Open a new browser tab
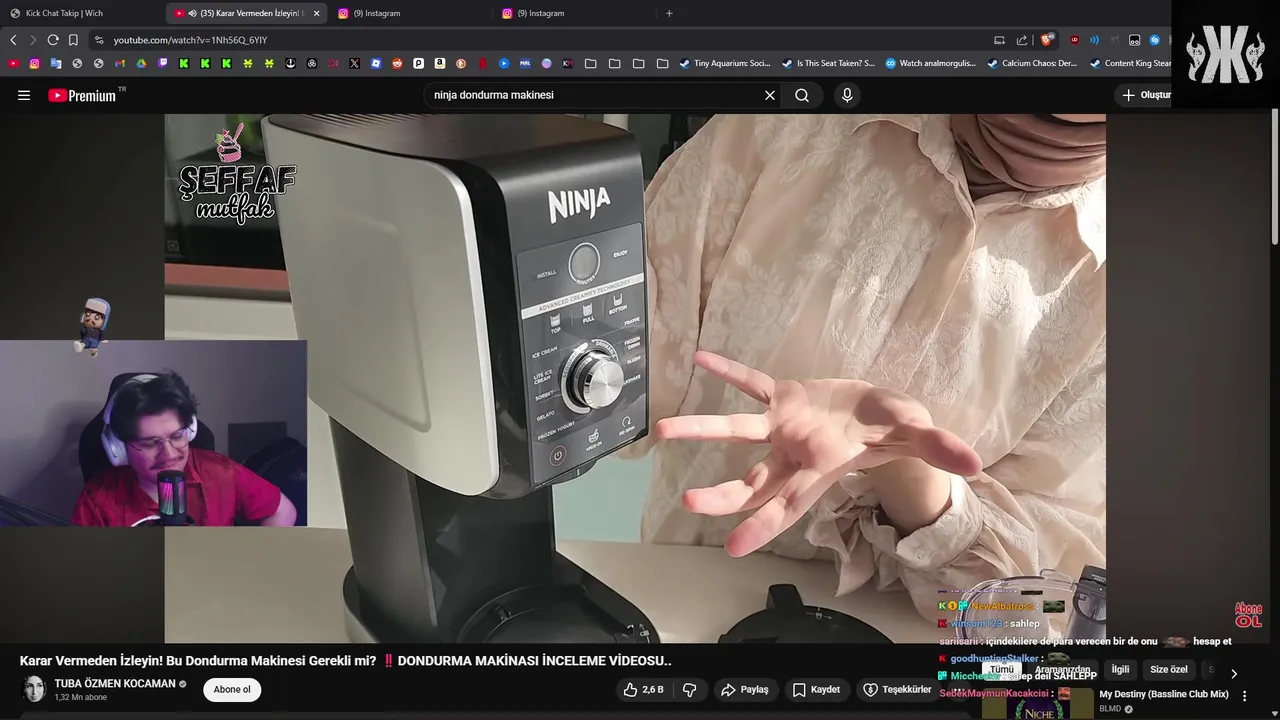Screen dimensions: 1280x720 click(669, 13)
